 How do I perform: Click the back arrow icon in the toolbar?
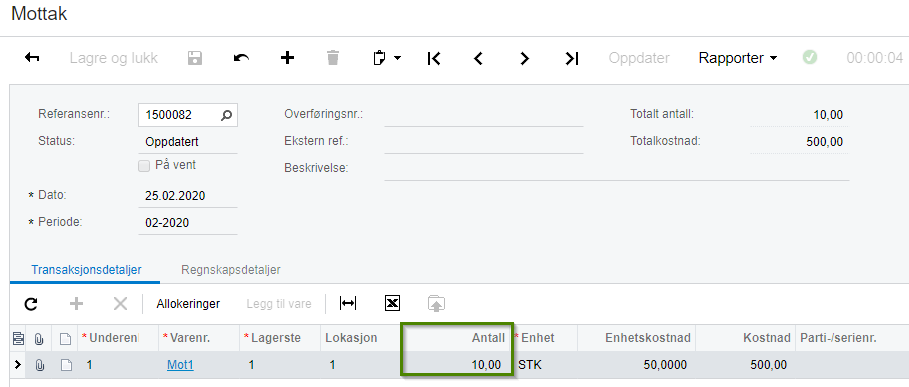coord(32,58)
